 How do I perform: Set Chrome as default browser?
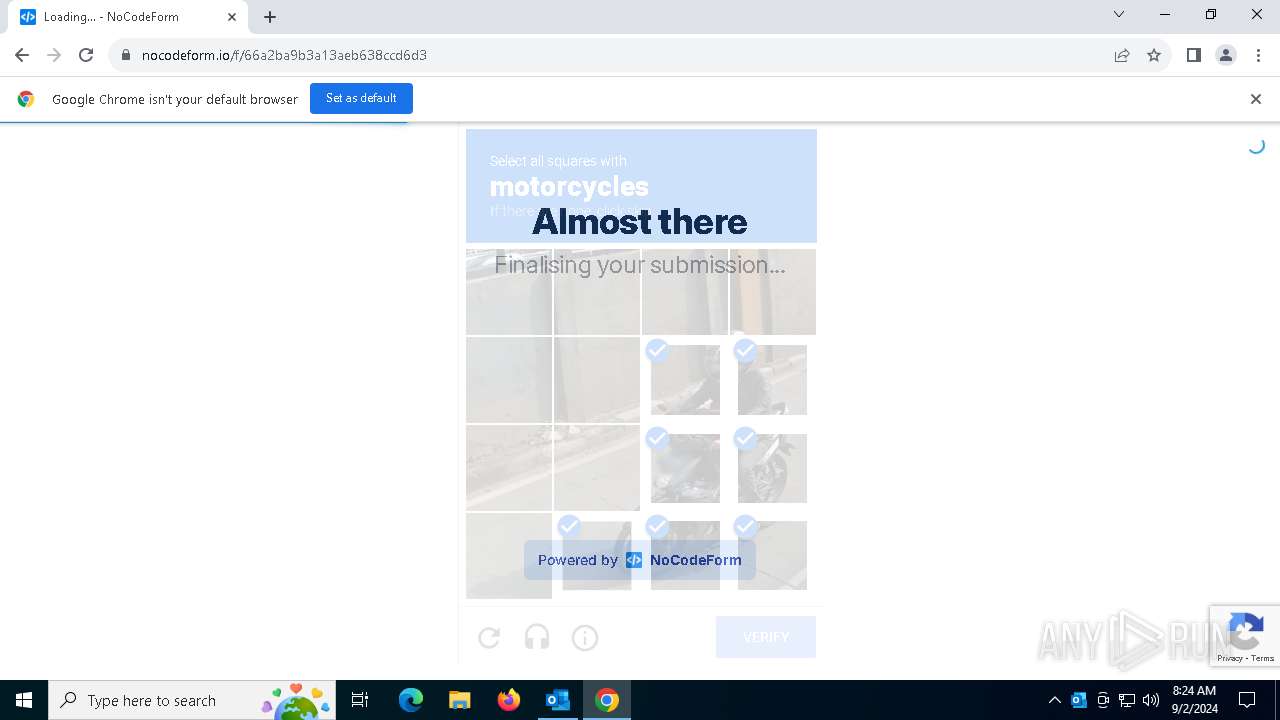click(361, 98)
